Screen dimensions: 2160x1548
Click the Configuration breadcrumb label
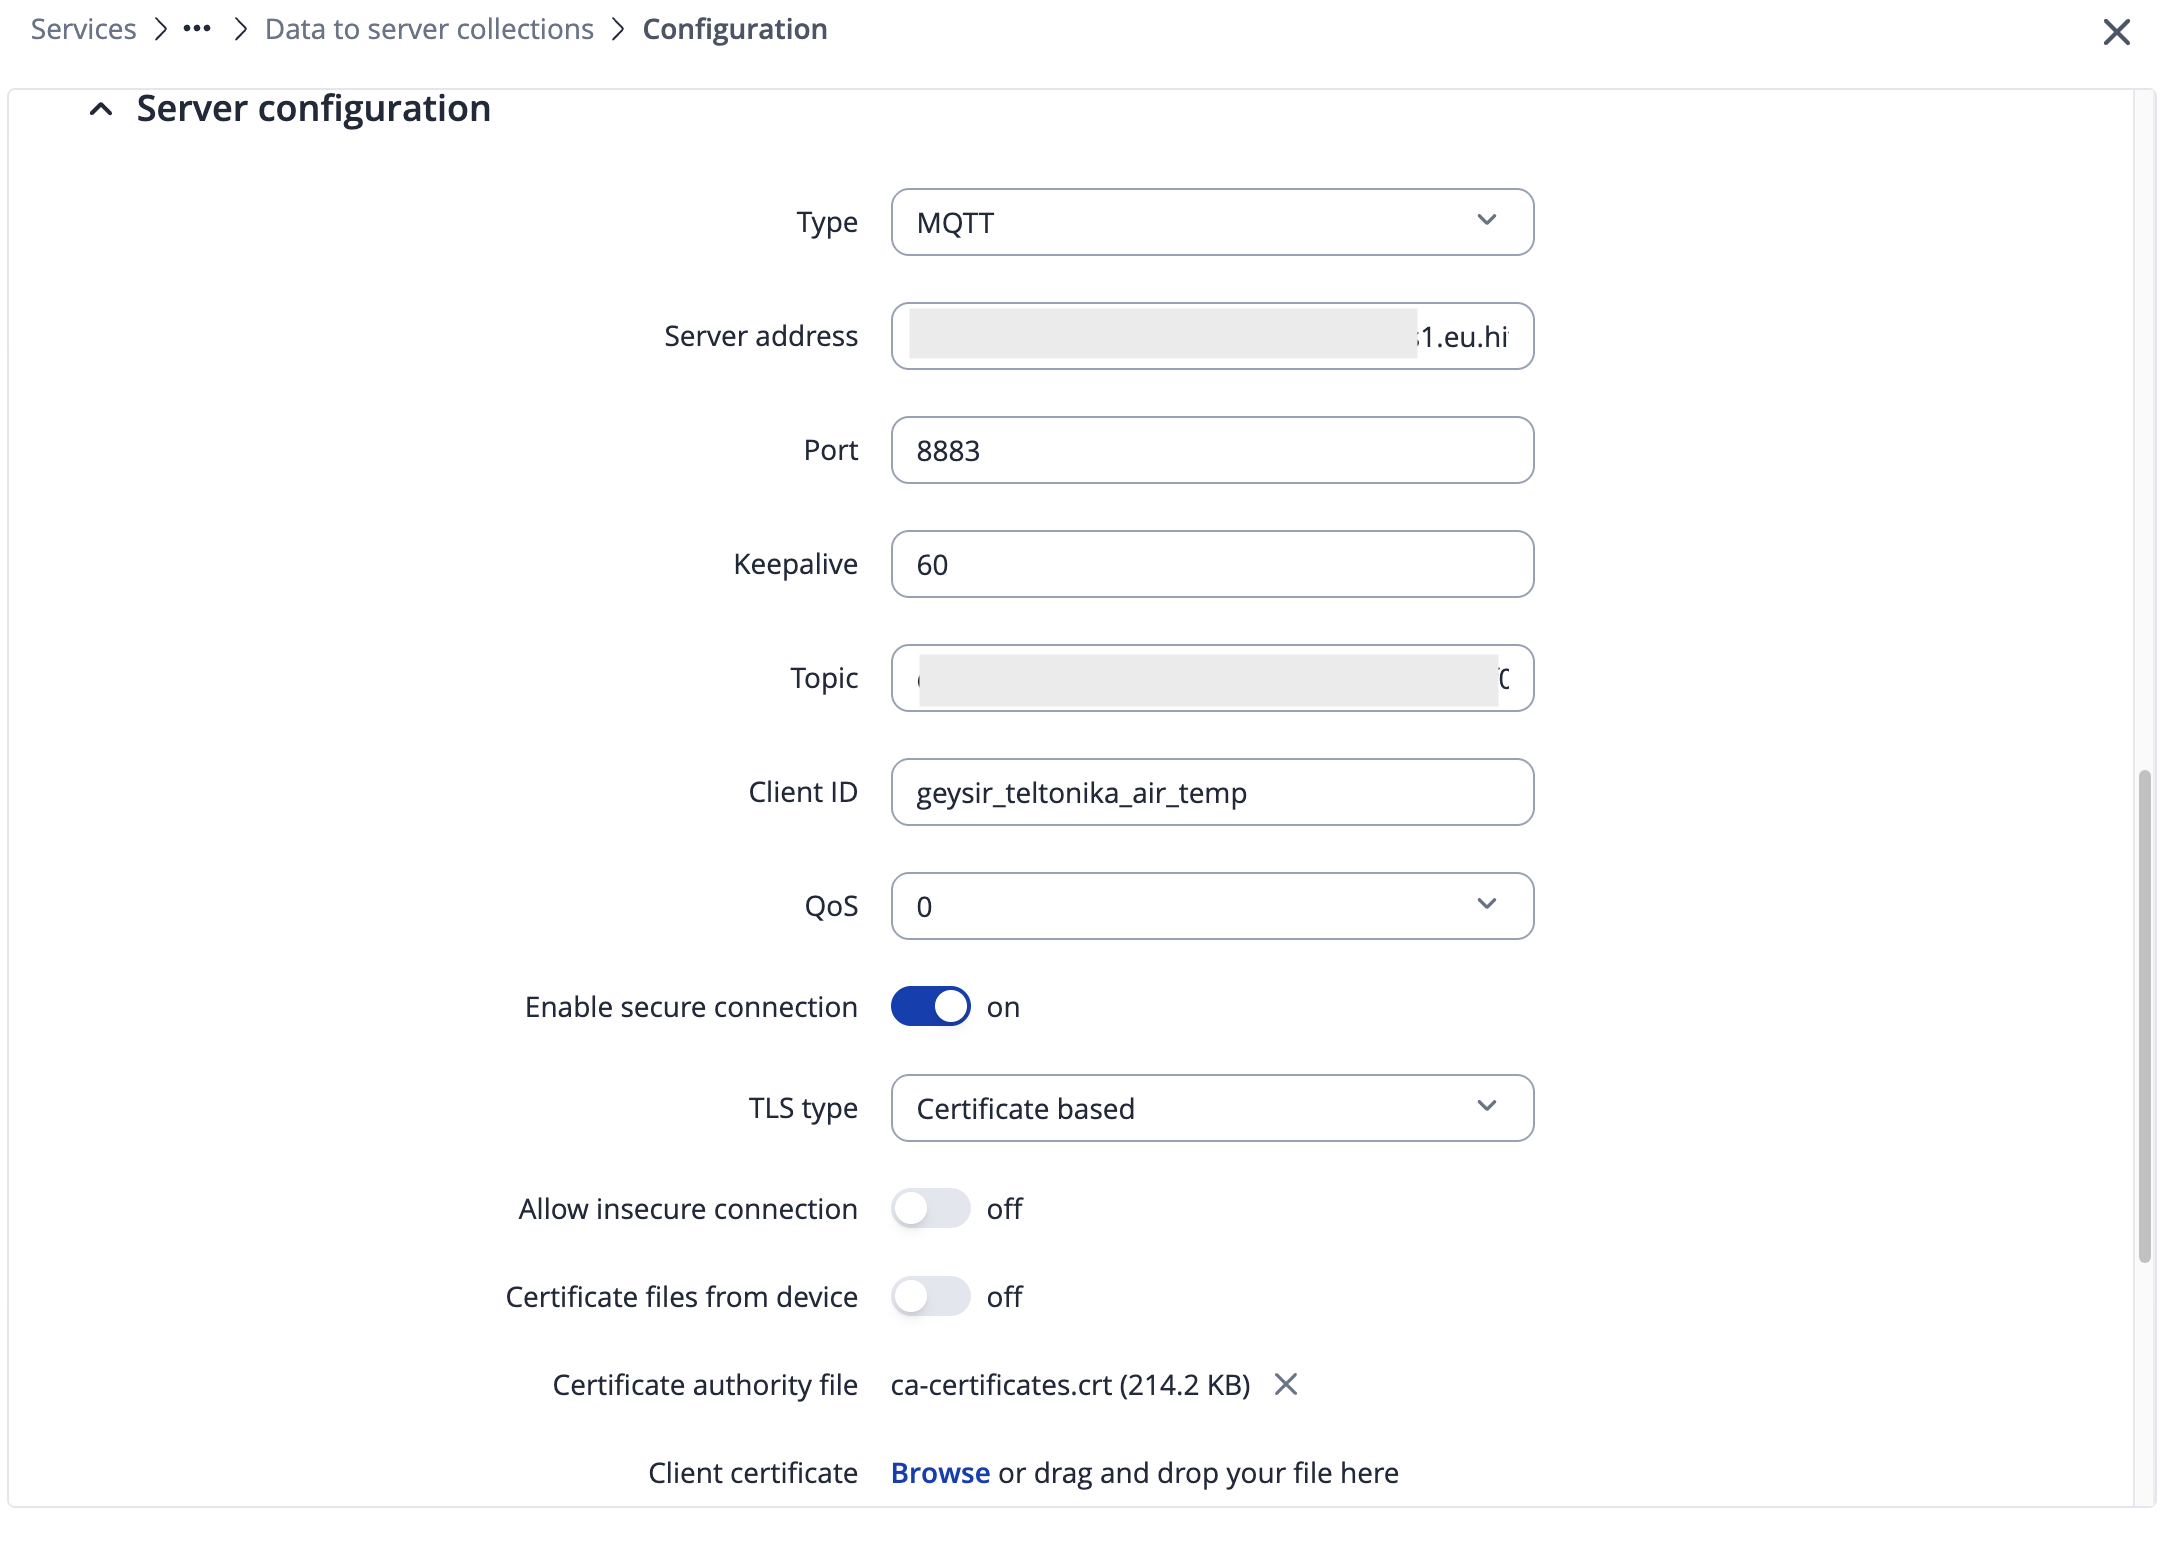(735, 29)
